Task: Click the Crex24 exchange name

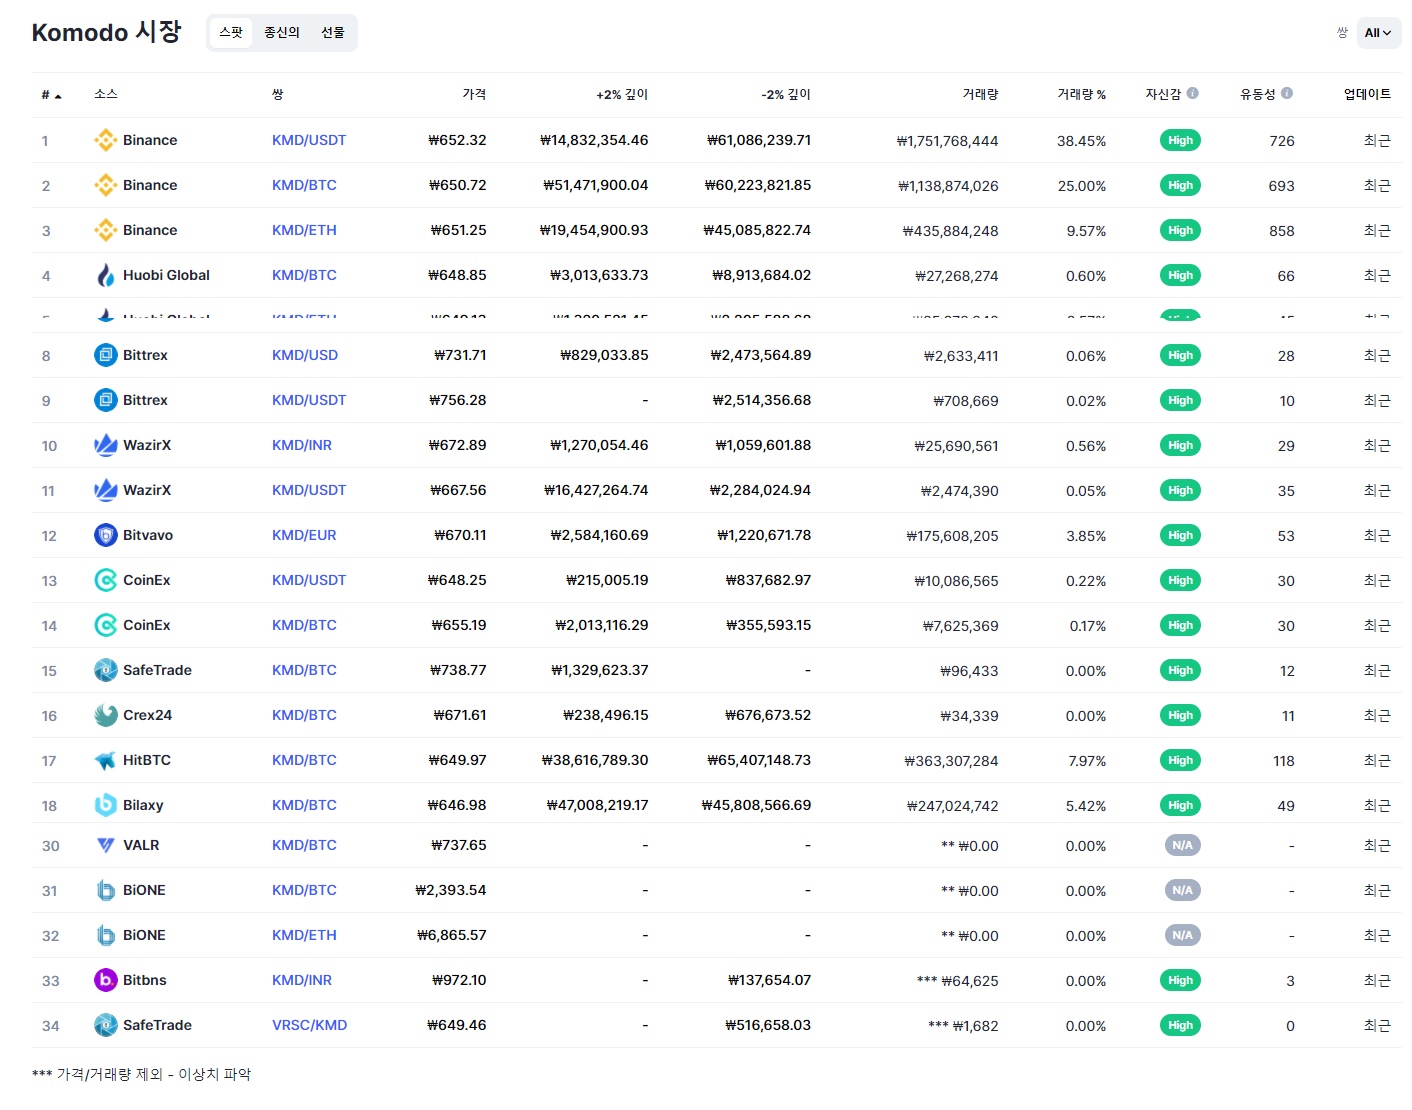Action: [x=147, y=715]
